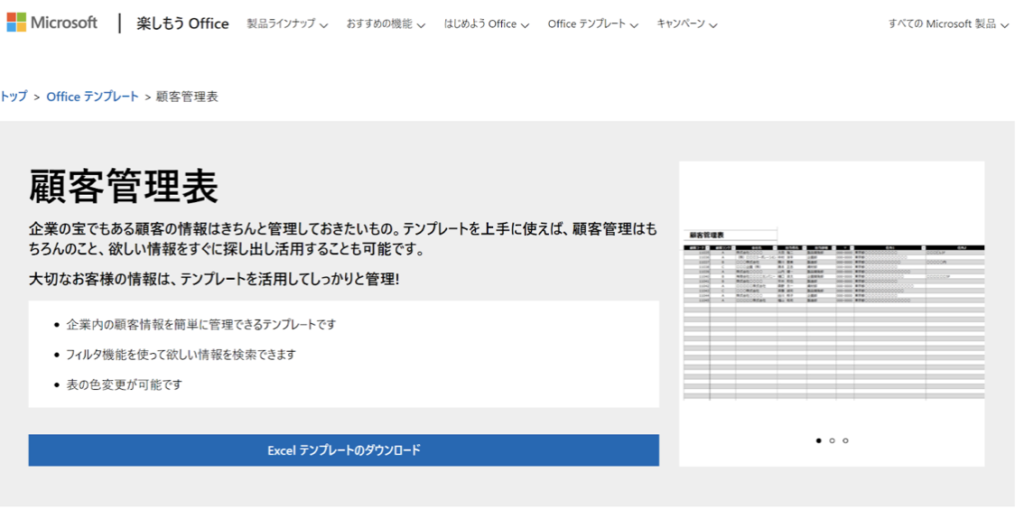Open the キャンペーン navigation menu
Screen dimensions: 1024x509
[686, 24]
